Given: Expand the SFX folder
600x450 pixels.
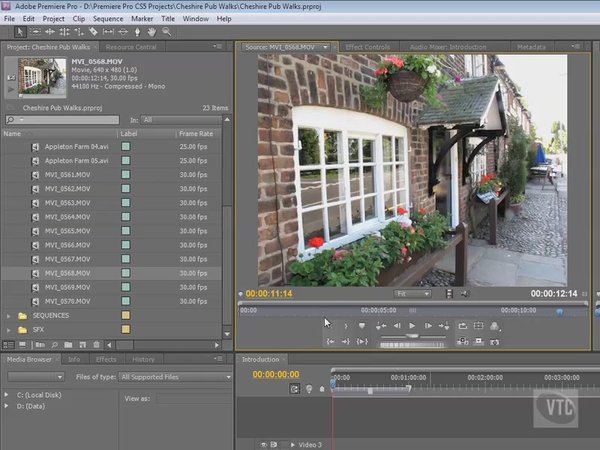Looking at the screenshot, I should pyautogui.click(x=10, y=329).
